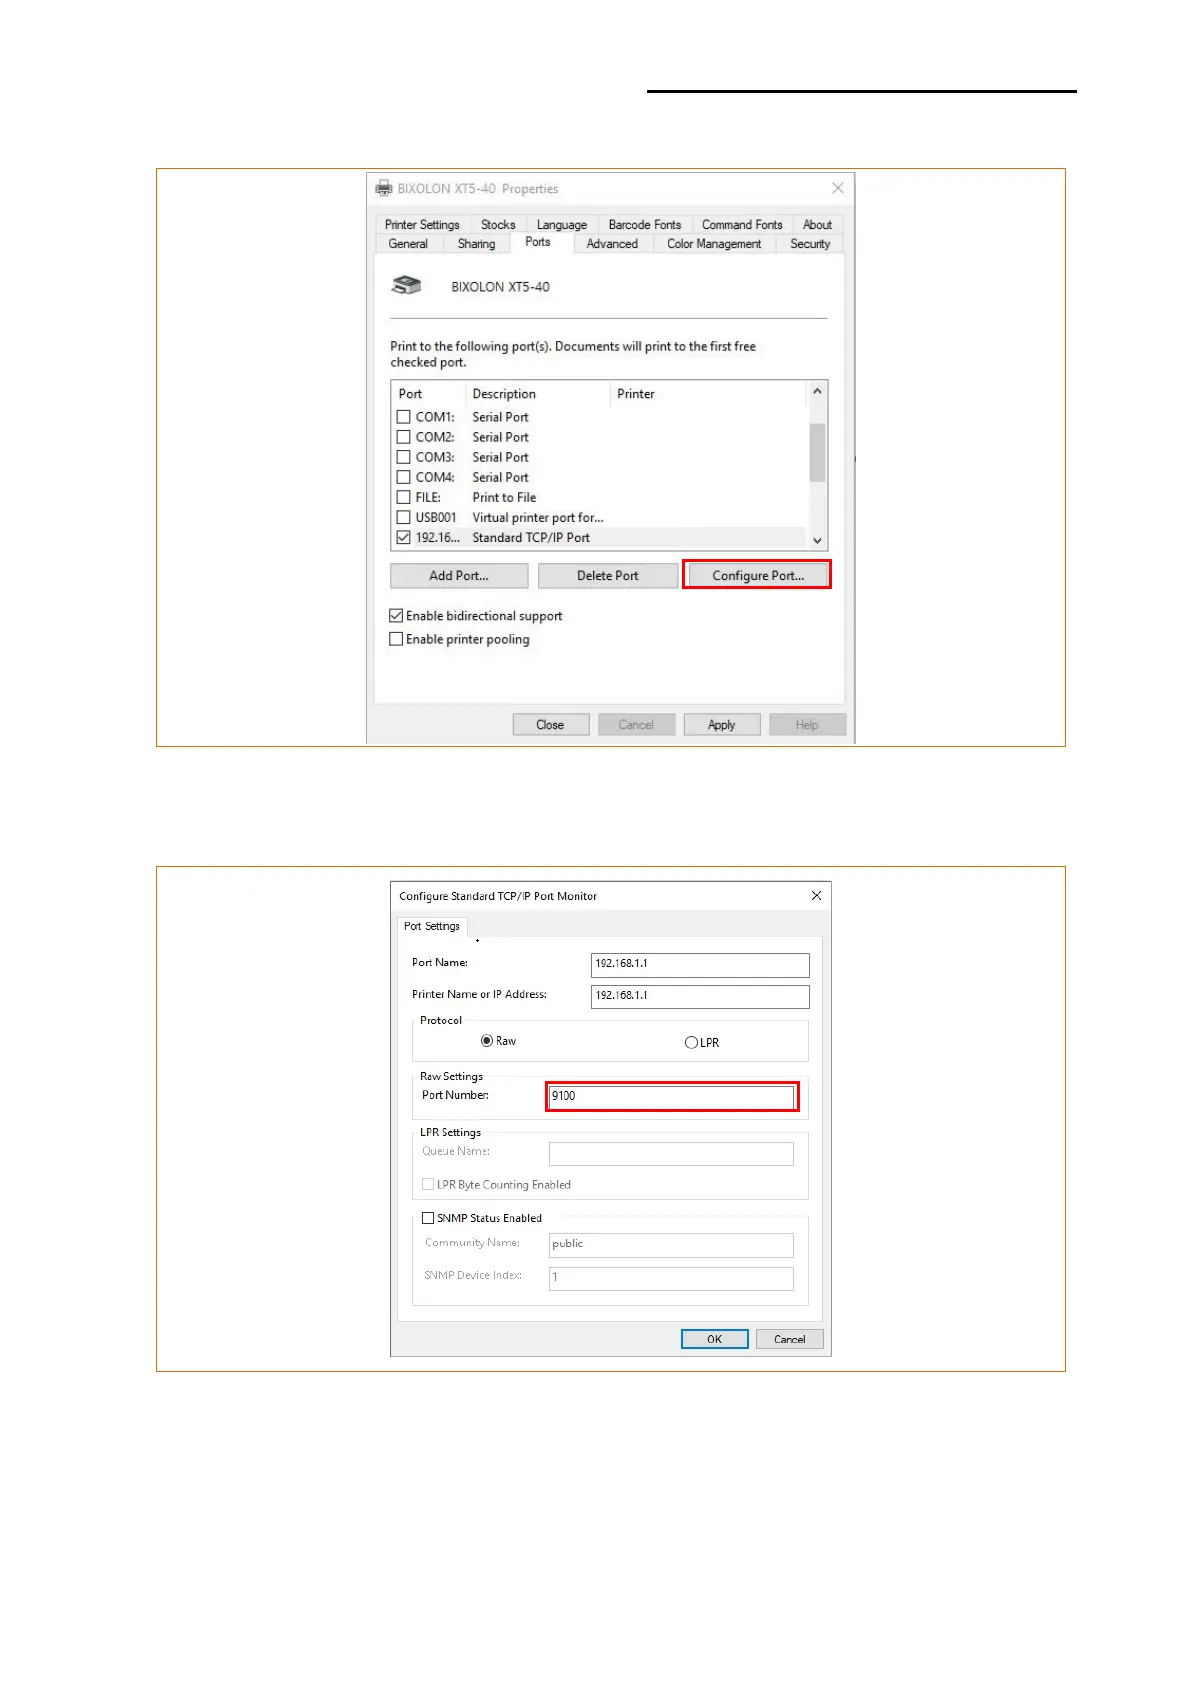Select the Barcode Fonts tab

tap(645, 225)
